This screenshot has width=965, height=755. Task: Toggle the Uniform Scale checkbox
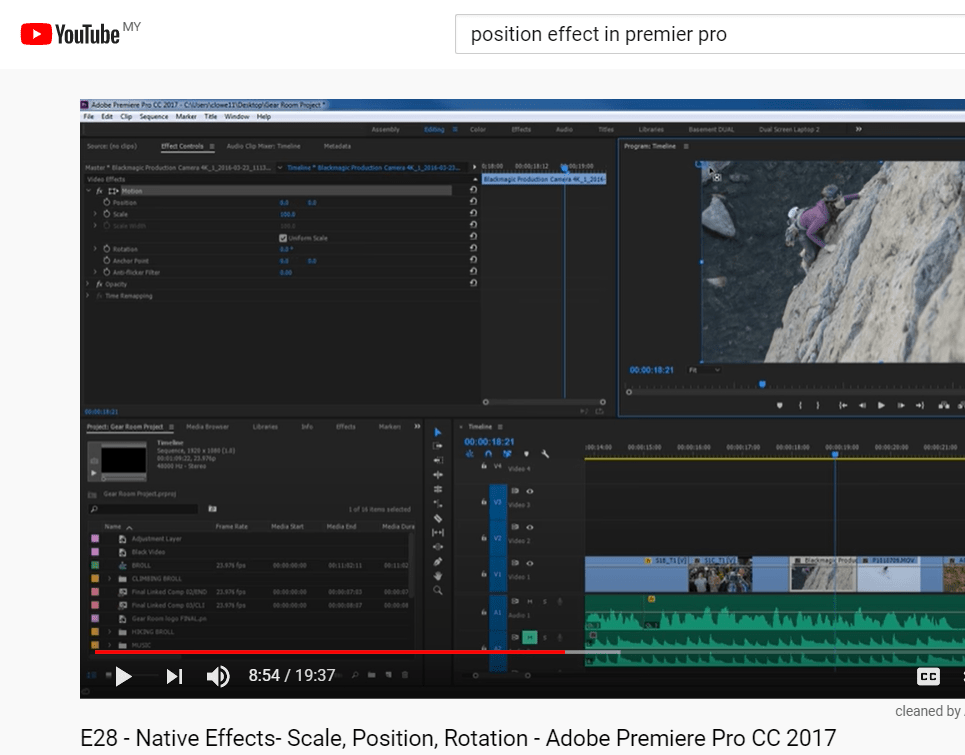pos(283,238)
